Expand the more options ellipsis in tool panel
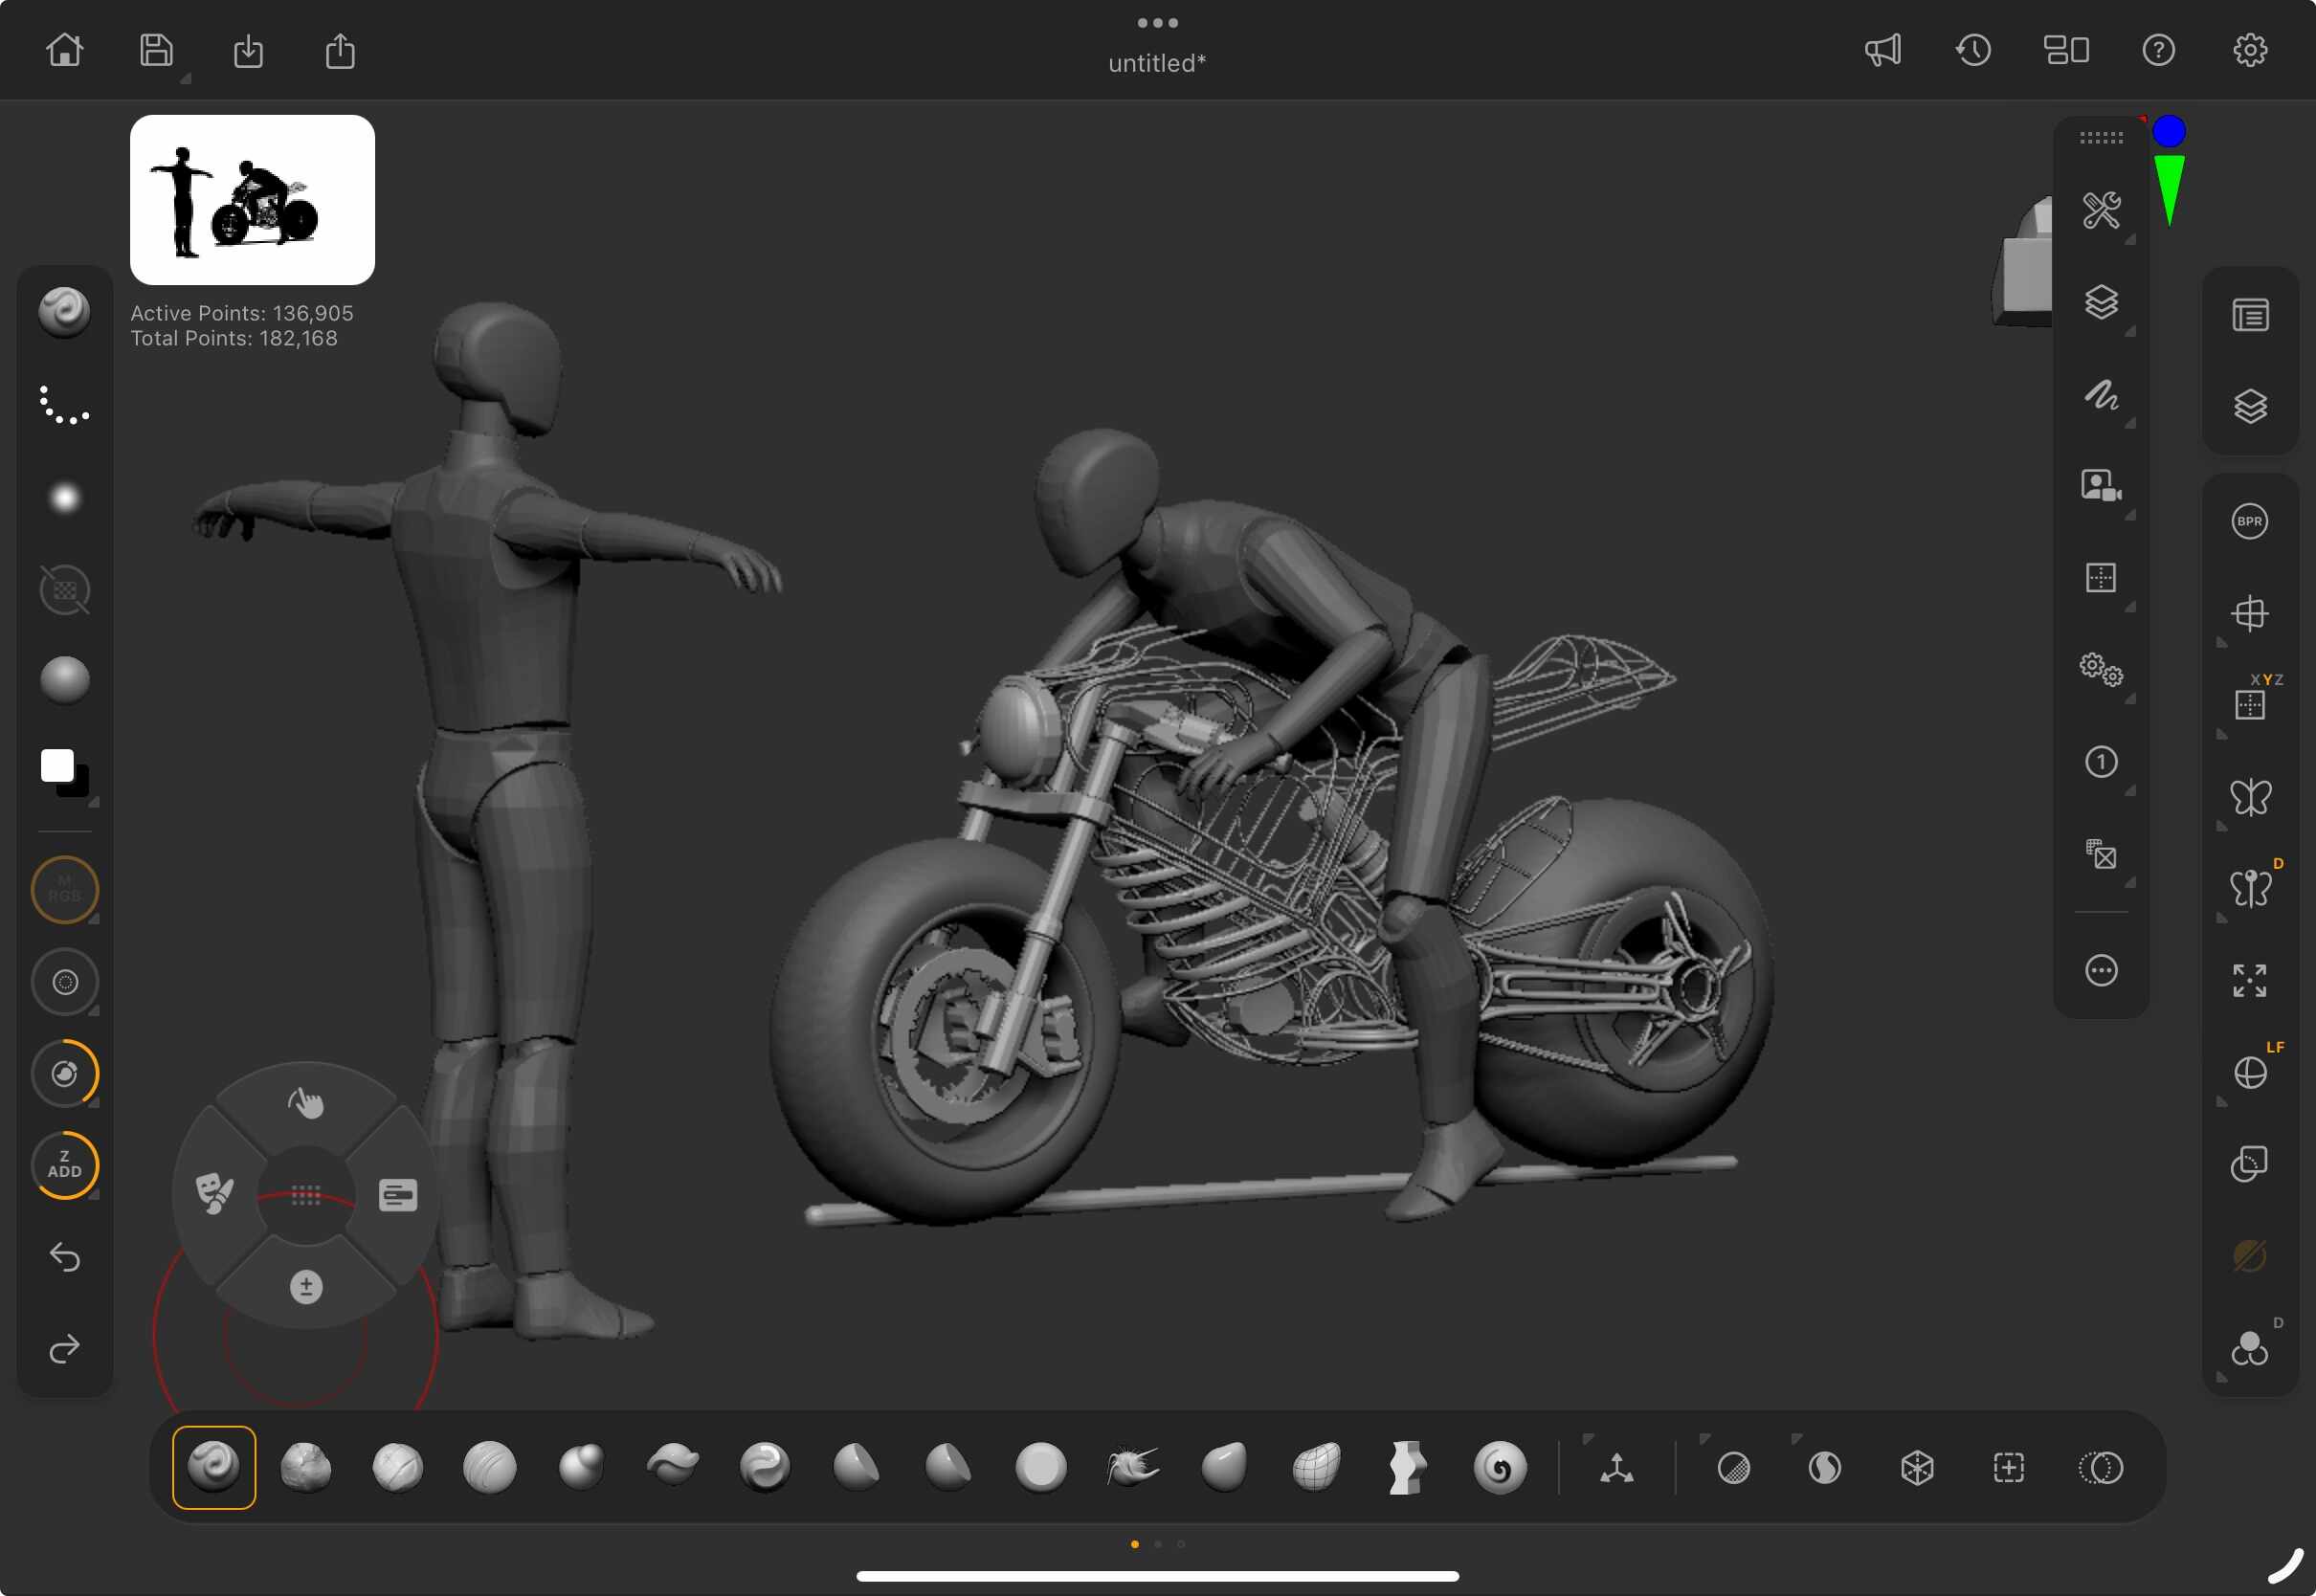The width and height of the screenshot is (2316, 1596). pos(2101,970)
